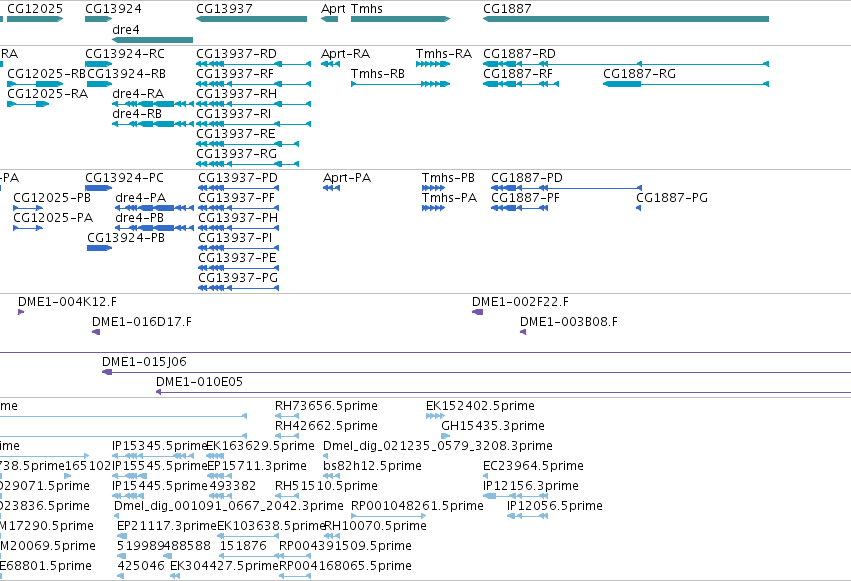Image resolution: width=851 pixels, height=581 pixels.
Task: Click the dre4-PB protein label
Action: pyautogui.click(x=139, y=218)
